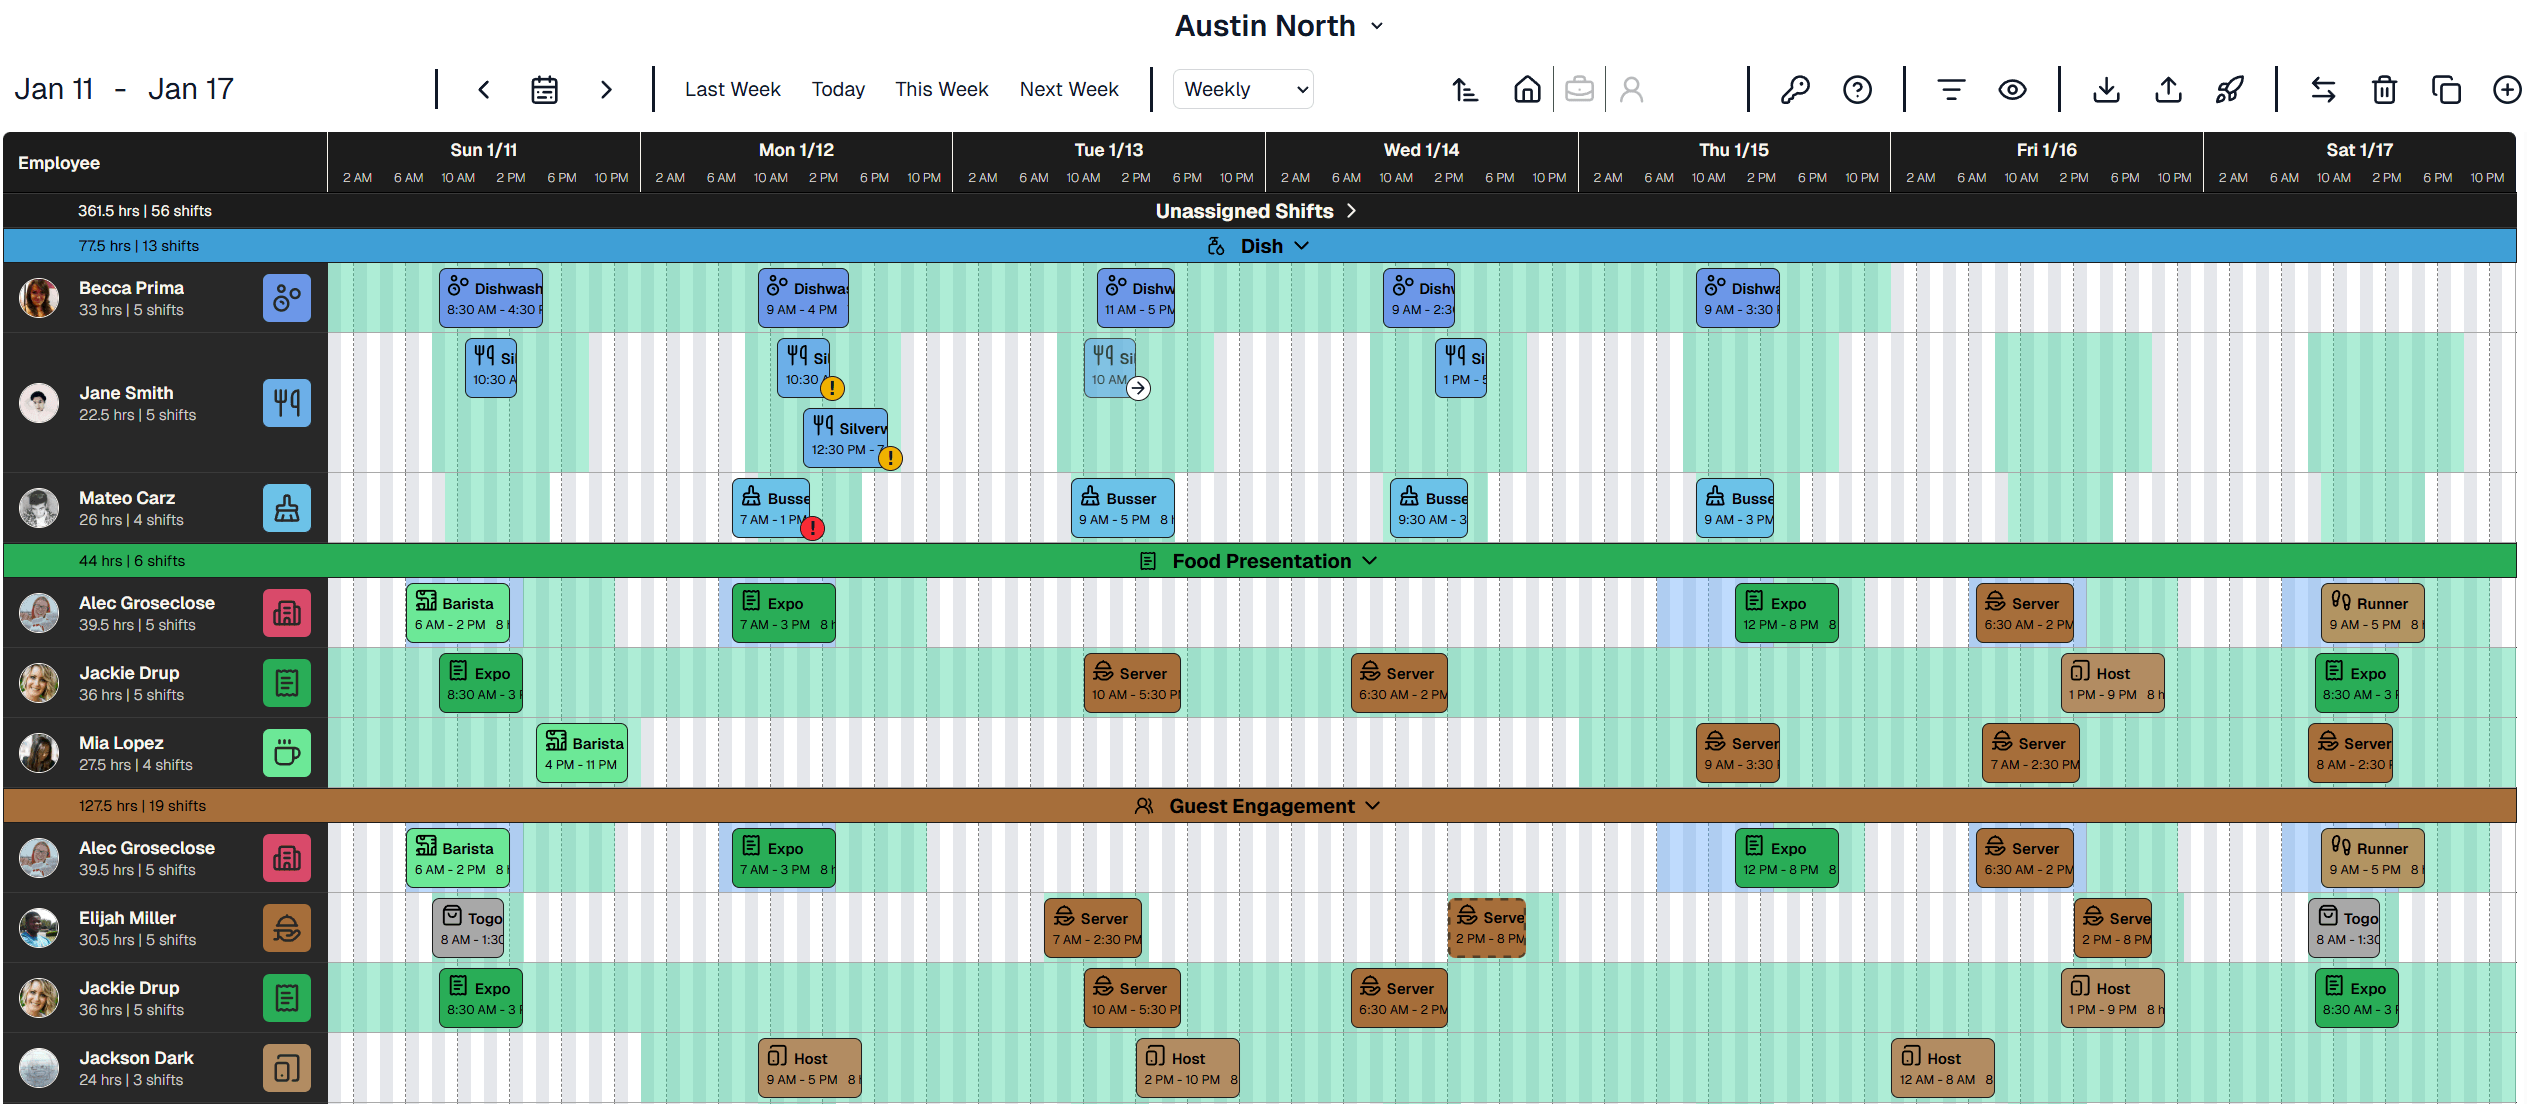The width and height of the screenshot is (2527, 1104).
Task: Collapse the Guest Engagement section
Action: 1259,806
